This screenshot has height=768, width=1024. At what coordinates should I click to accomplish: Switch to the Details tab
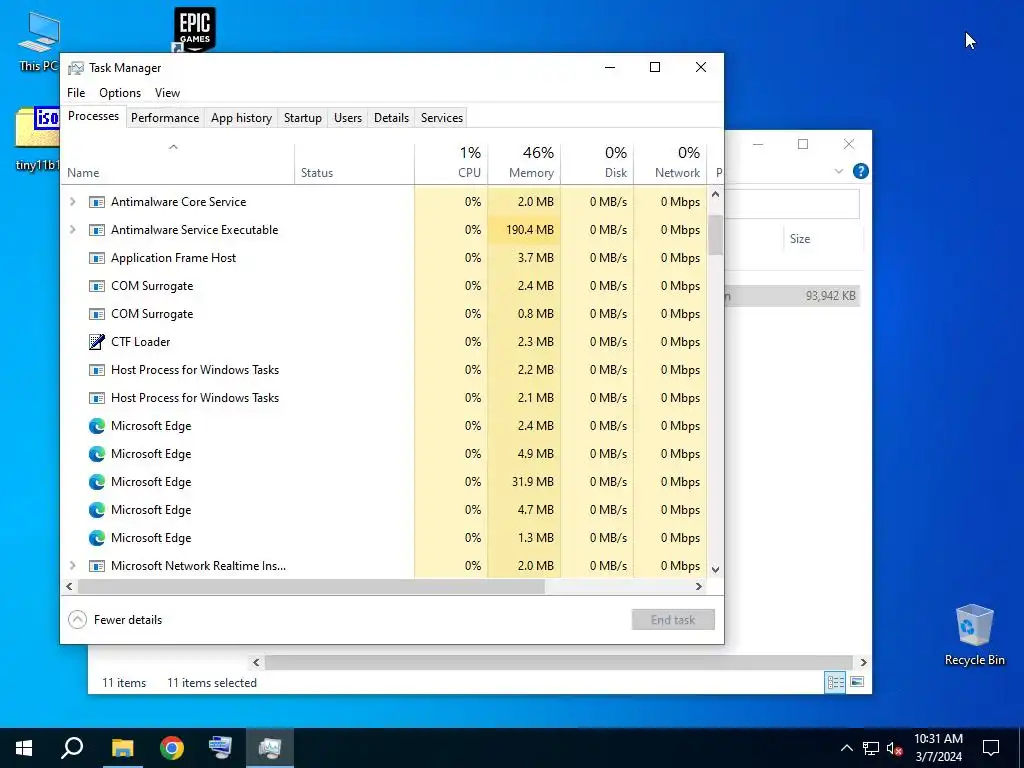pos(391,118)
